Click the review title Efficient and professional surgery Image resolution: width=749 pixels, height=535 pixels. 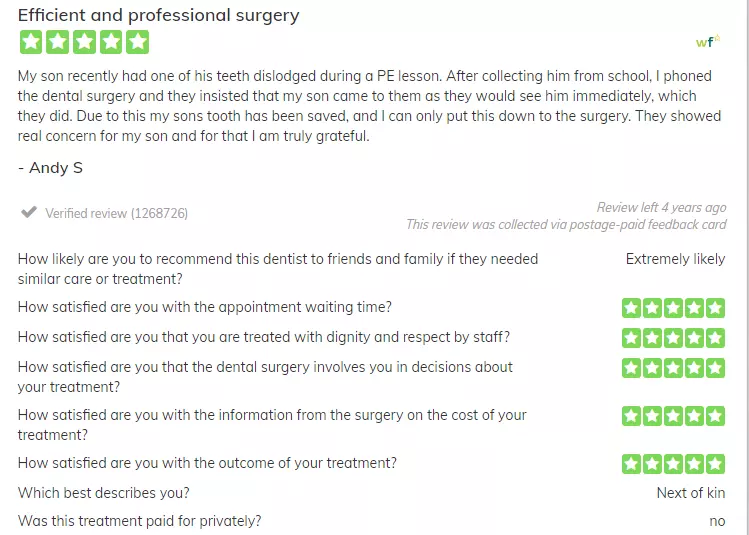pos(159,15)
